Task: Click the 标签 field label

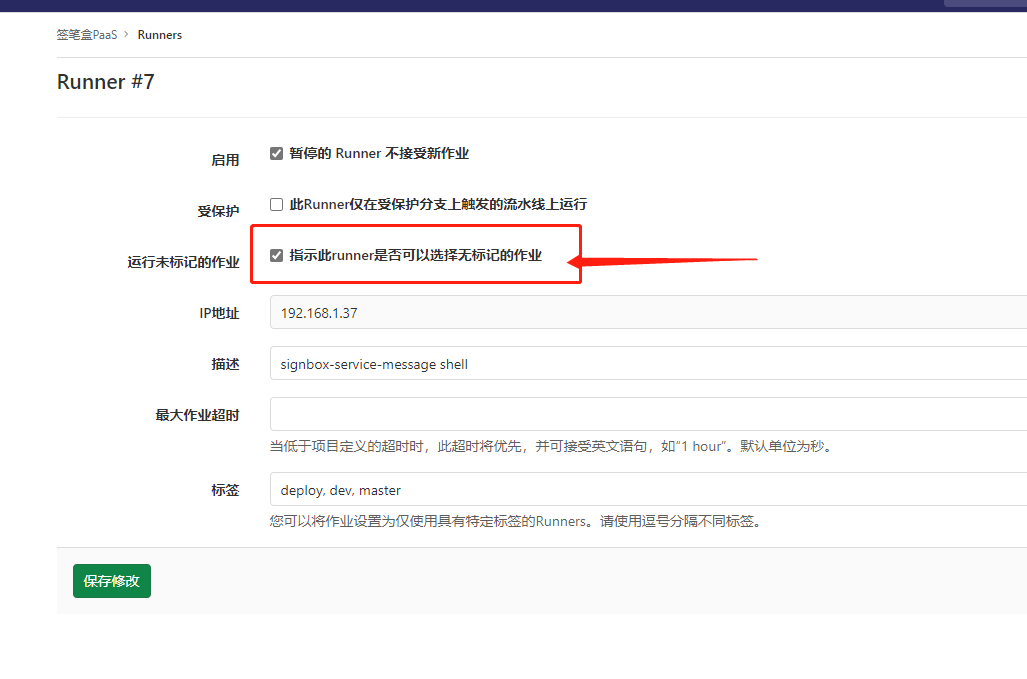Action: [225, 490]
